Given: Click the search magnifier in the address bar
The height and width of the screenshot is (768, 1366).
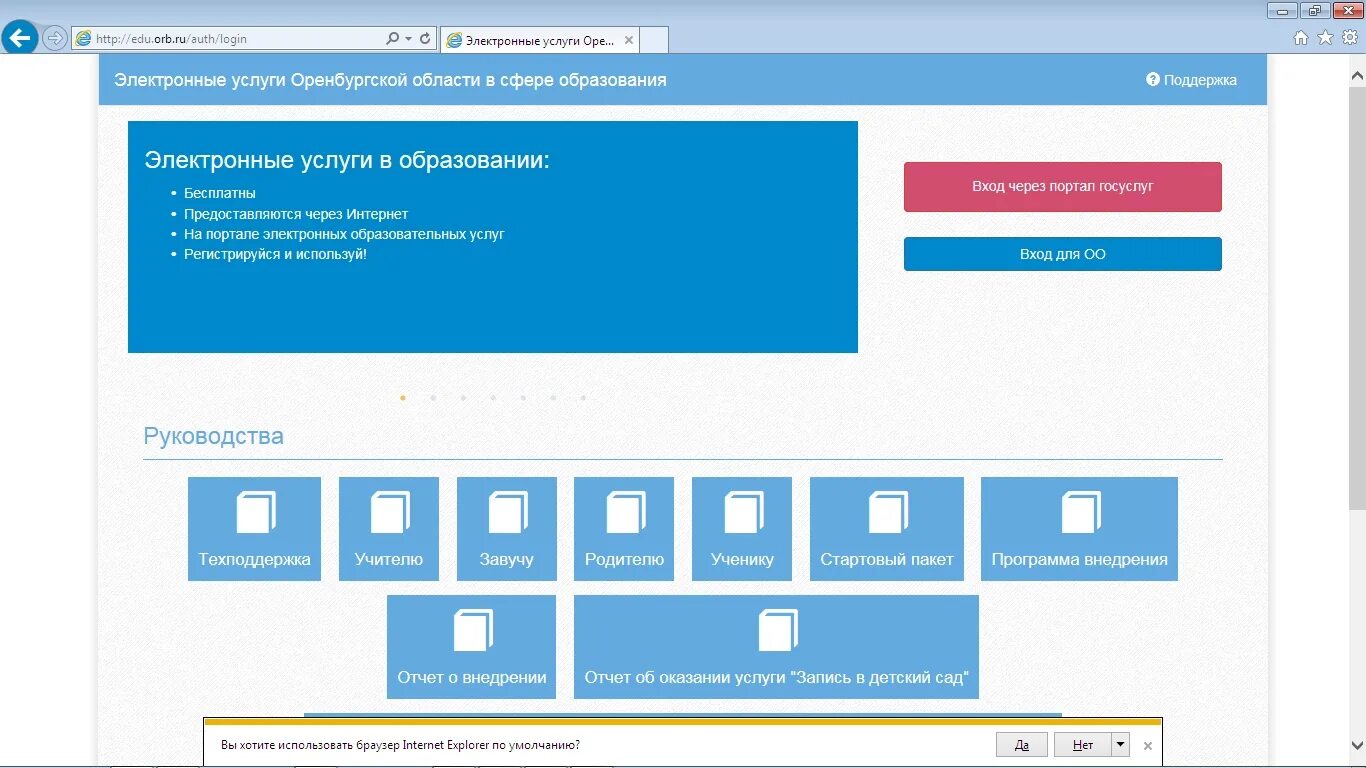Looking at the screenshot, I should 392,39.
